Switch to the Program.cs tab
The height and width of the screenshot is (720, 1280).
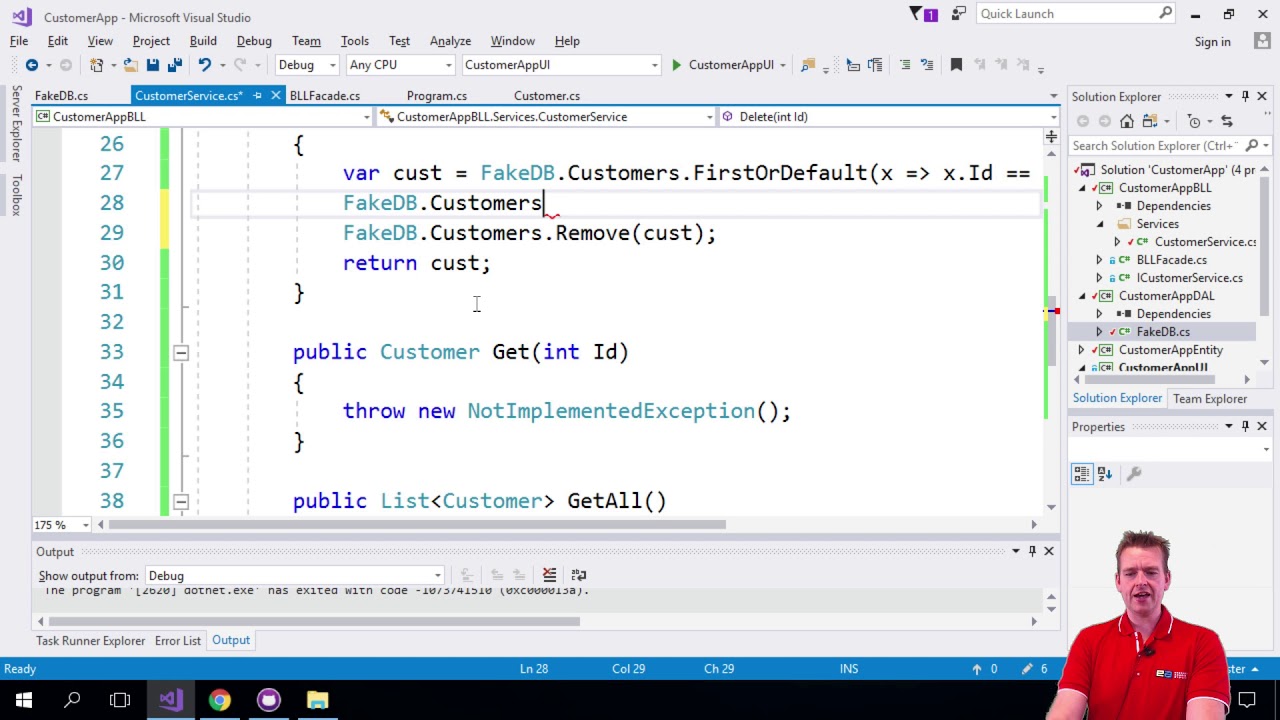(436, 96)
